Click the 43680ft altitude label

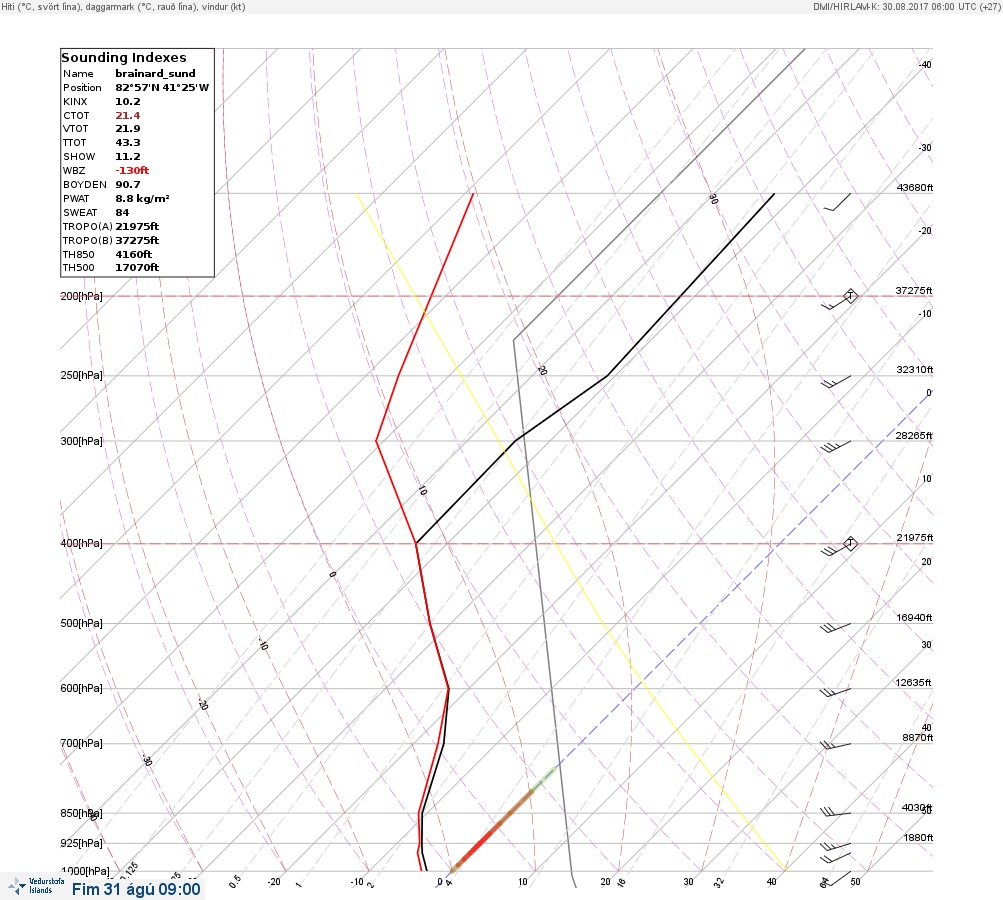915,187
